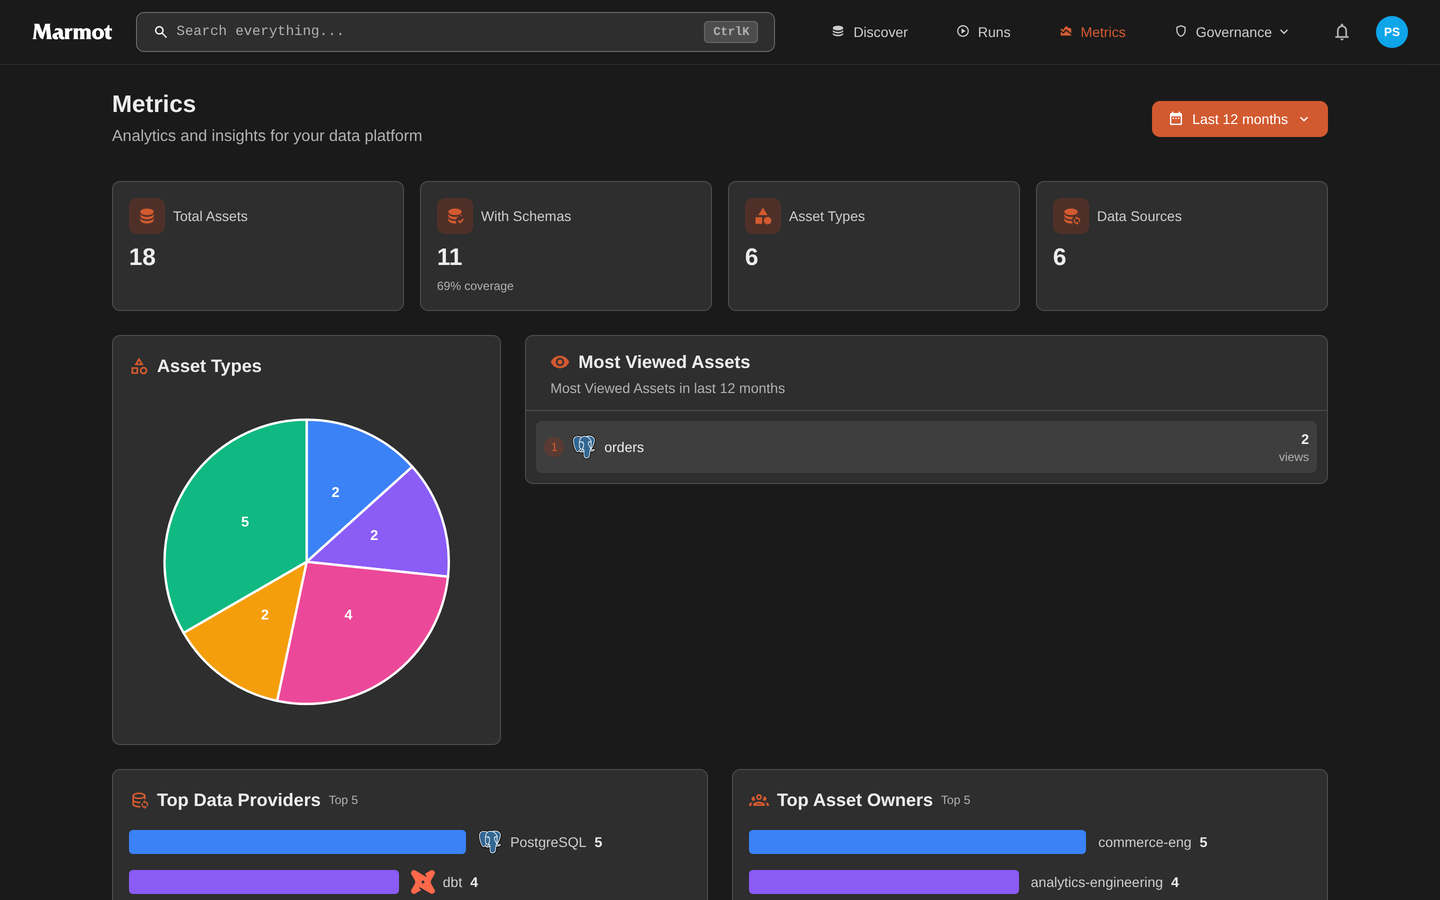
Task: Open the notifications bell
Action: click(x=1342, y=32)
